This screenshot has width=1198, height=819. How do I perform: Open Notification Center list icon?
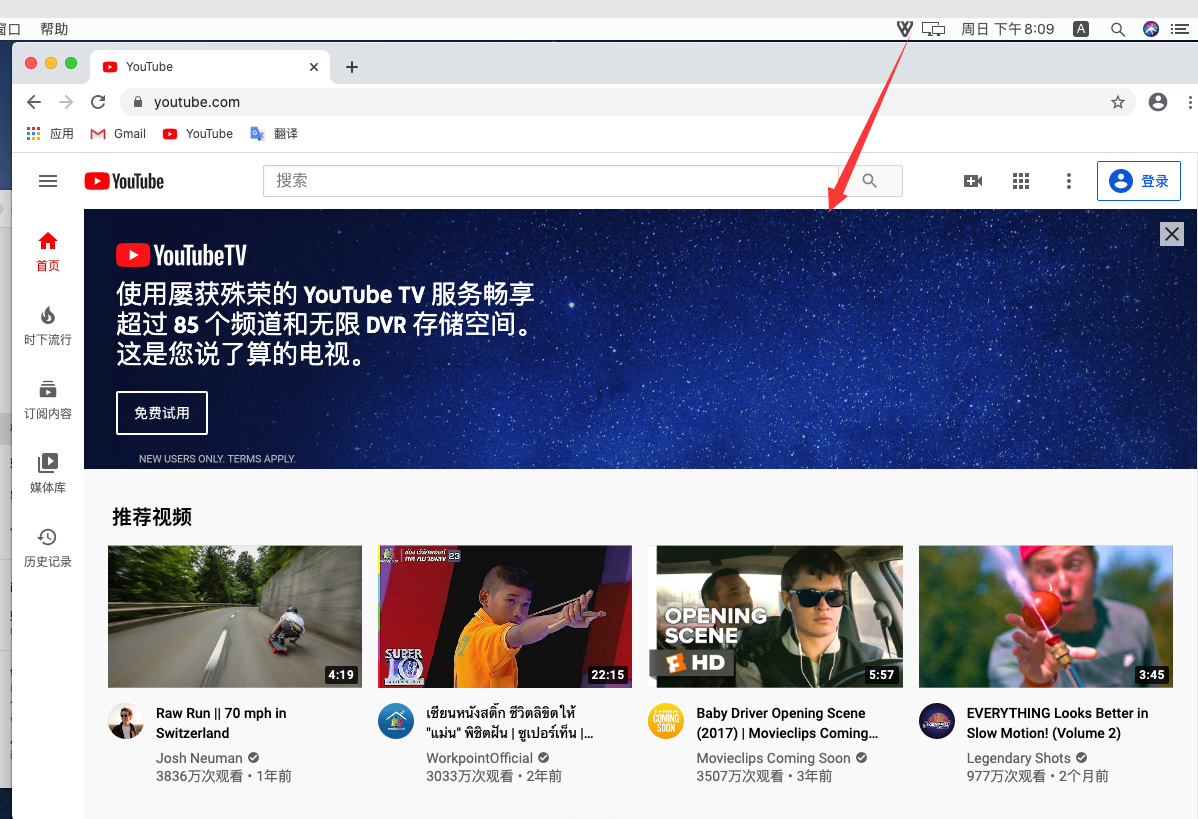pos(1180,29)
